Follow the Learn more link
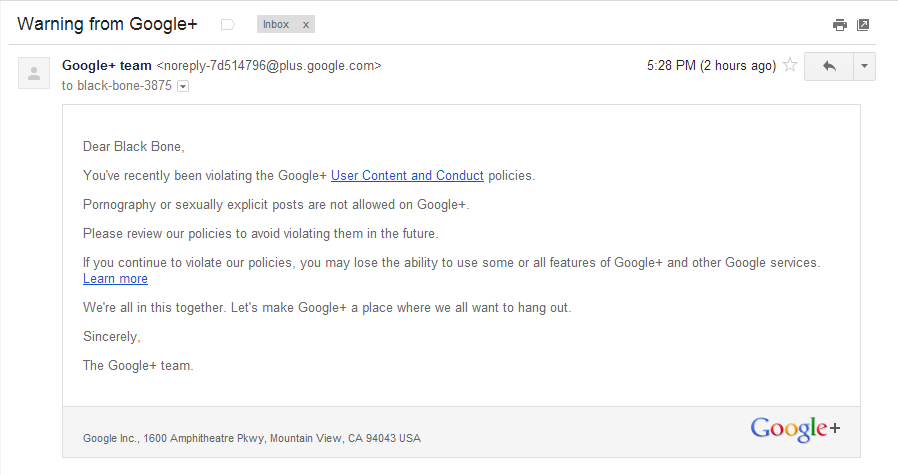Viewport: 898px width, 475px height. click(x=115, y=278)
